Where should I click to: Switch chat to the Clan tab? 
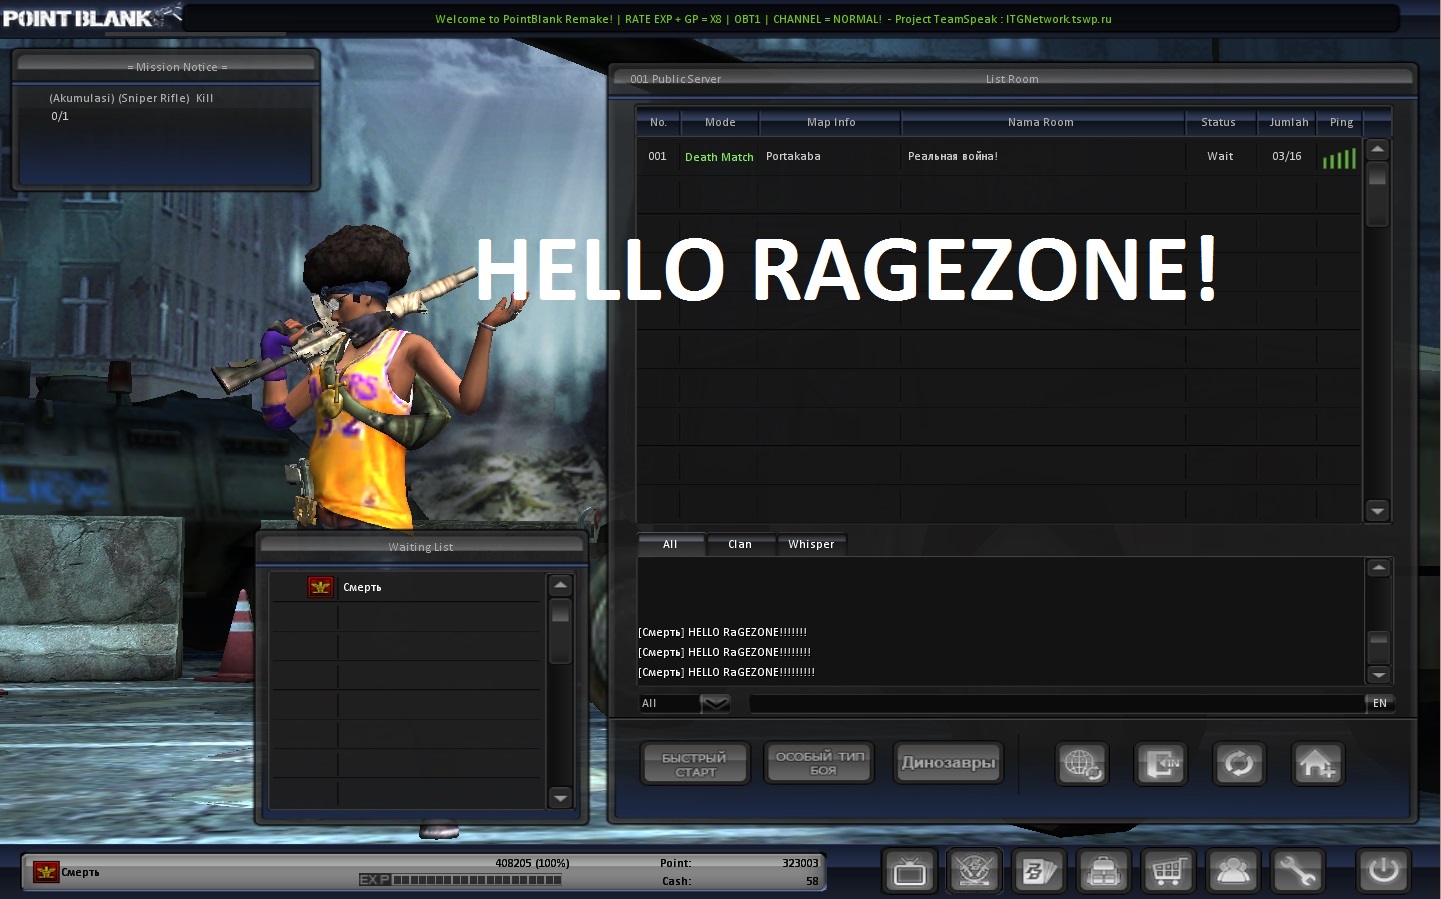740,544
